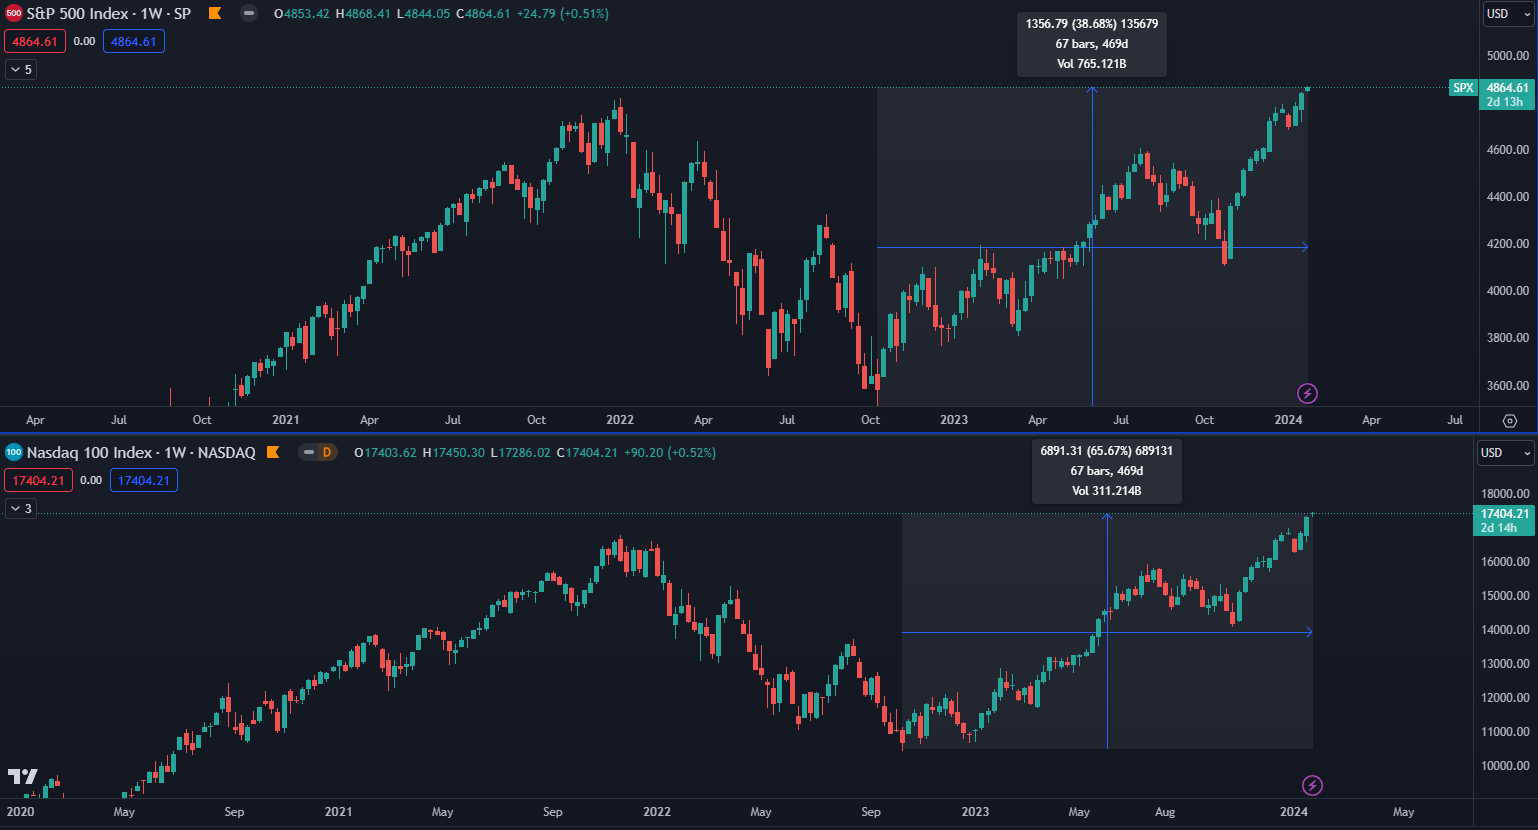The height and width of the screenshot is (830, 1538).
Task: Click the red 4864.61 sell price box
Action: click(x=35, y=42)
